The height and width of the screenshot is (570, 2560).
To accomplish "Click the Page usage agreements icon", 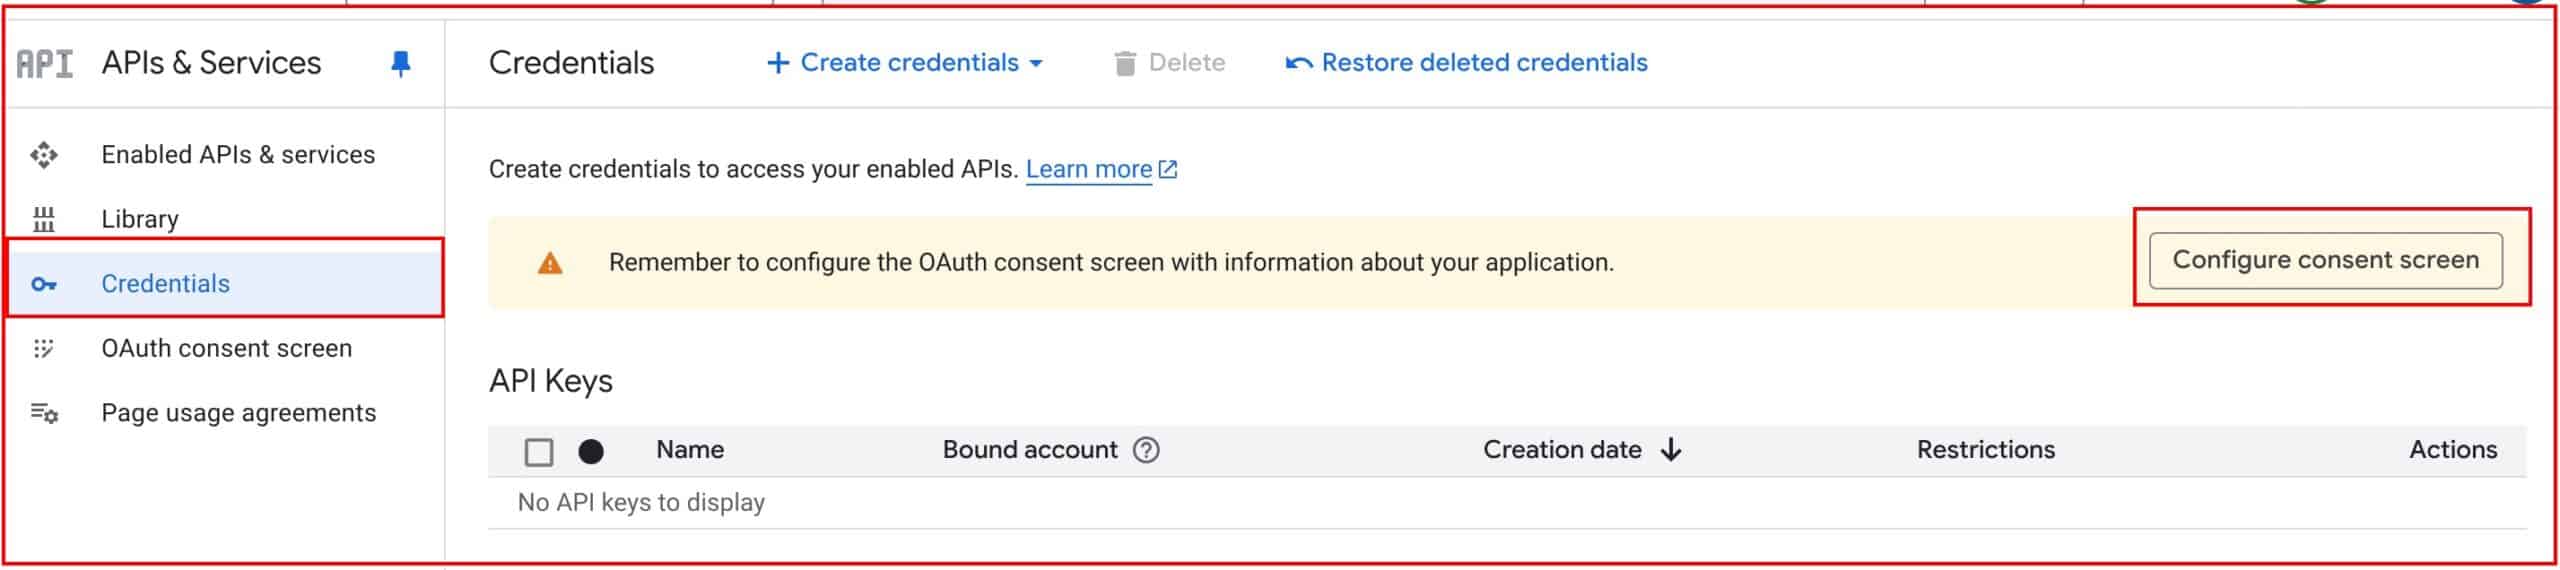I will [44, 413].
